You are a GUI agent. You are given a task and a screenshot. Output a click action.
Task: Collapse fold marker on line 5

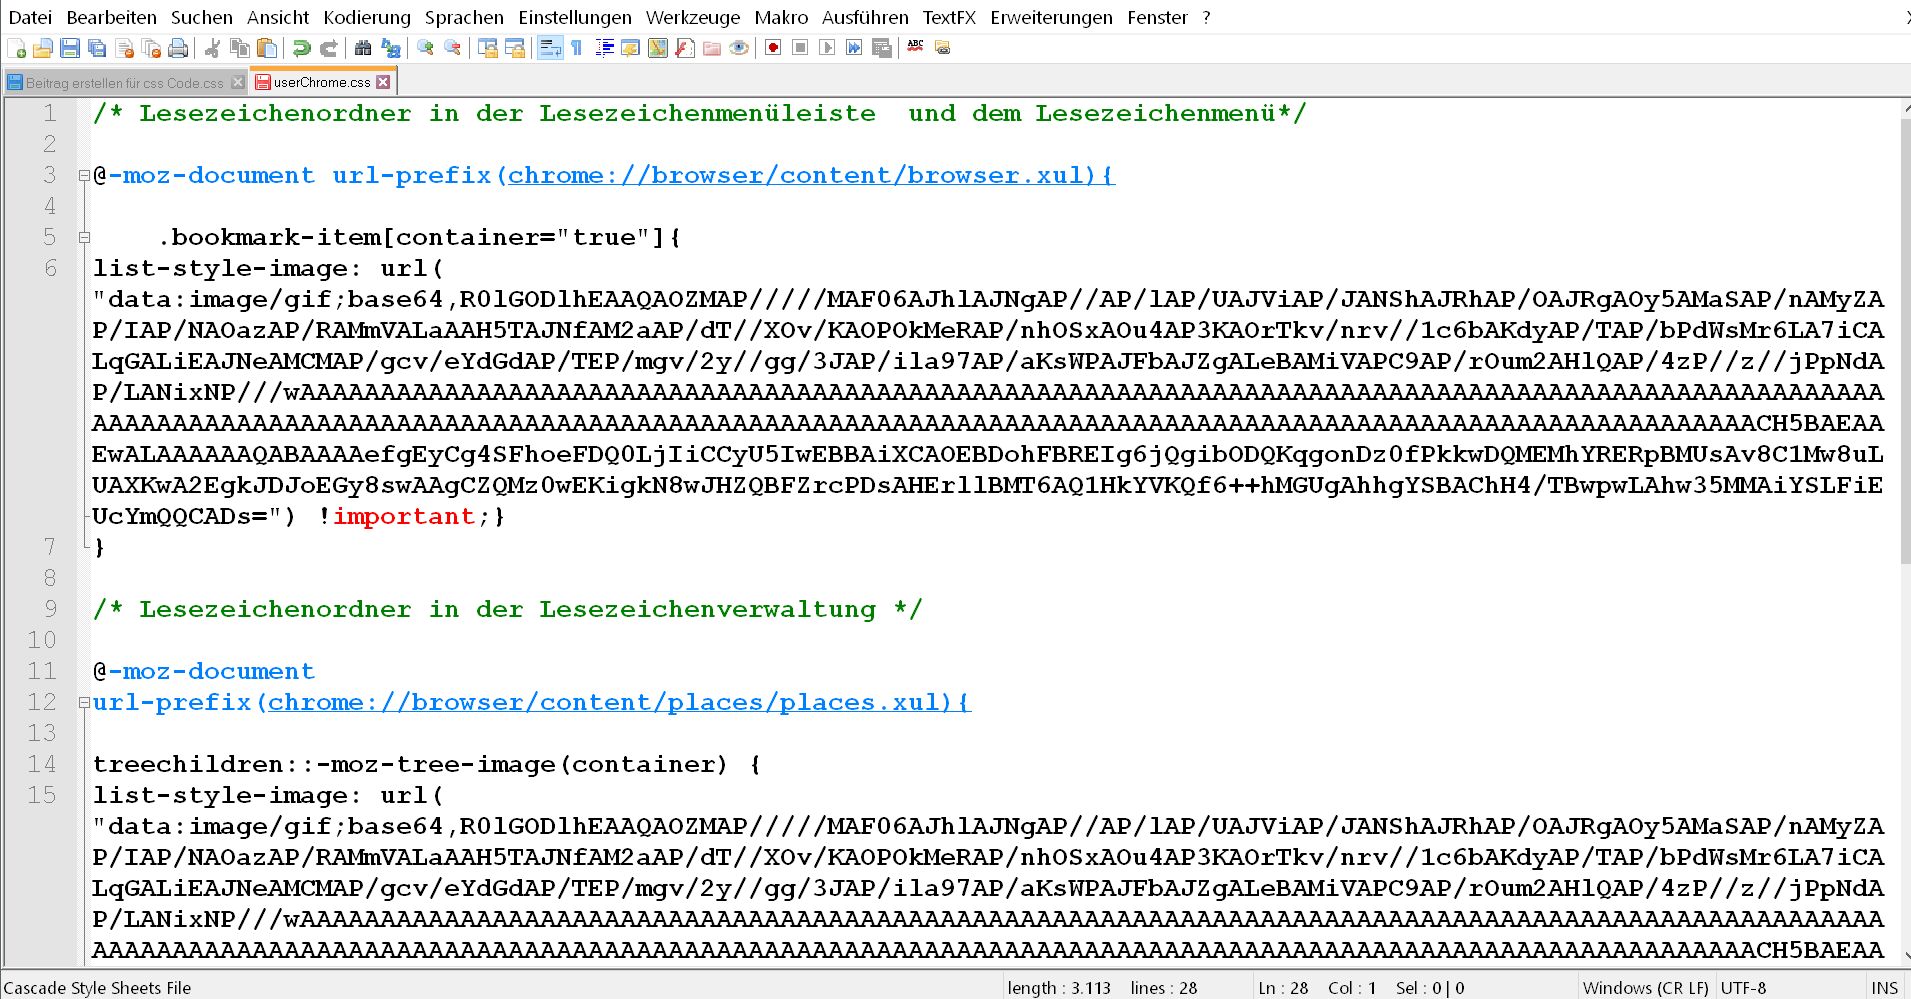pyautogui.click(x=84, y=238)
